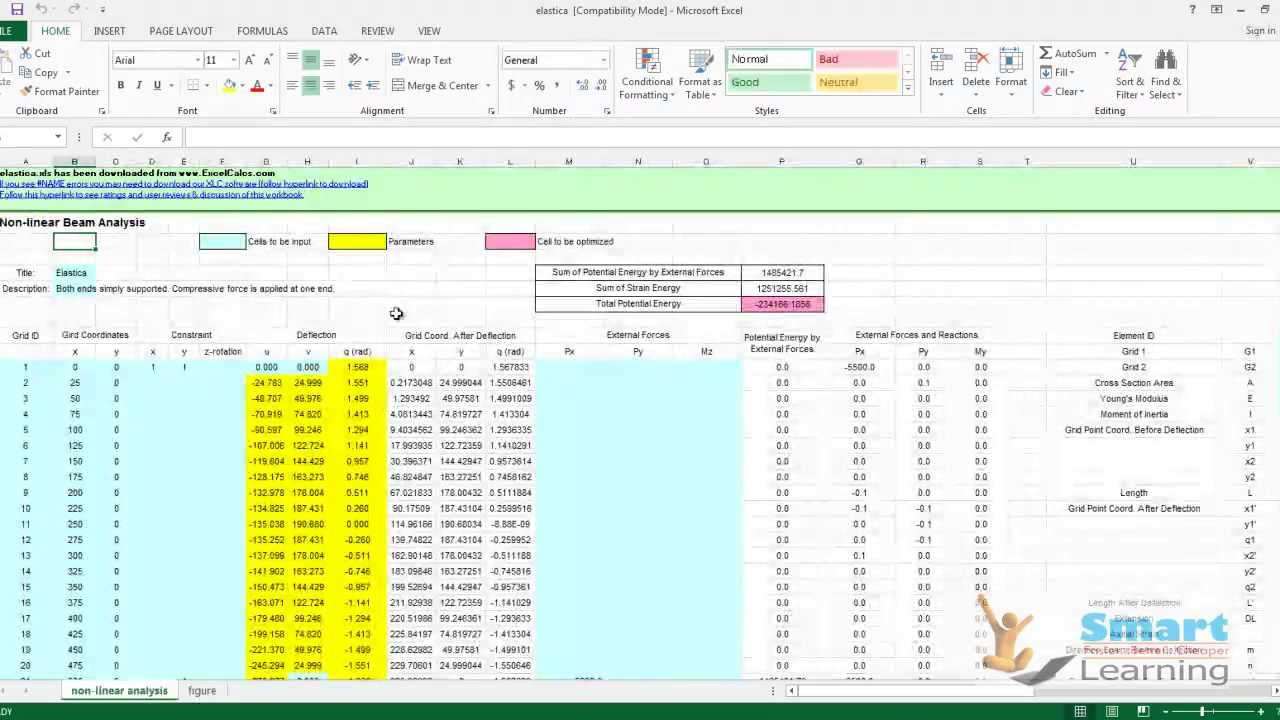
Task: Select the red Font Color swatch
Action: click(257, 85)
